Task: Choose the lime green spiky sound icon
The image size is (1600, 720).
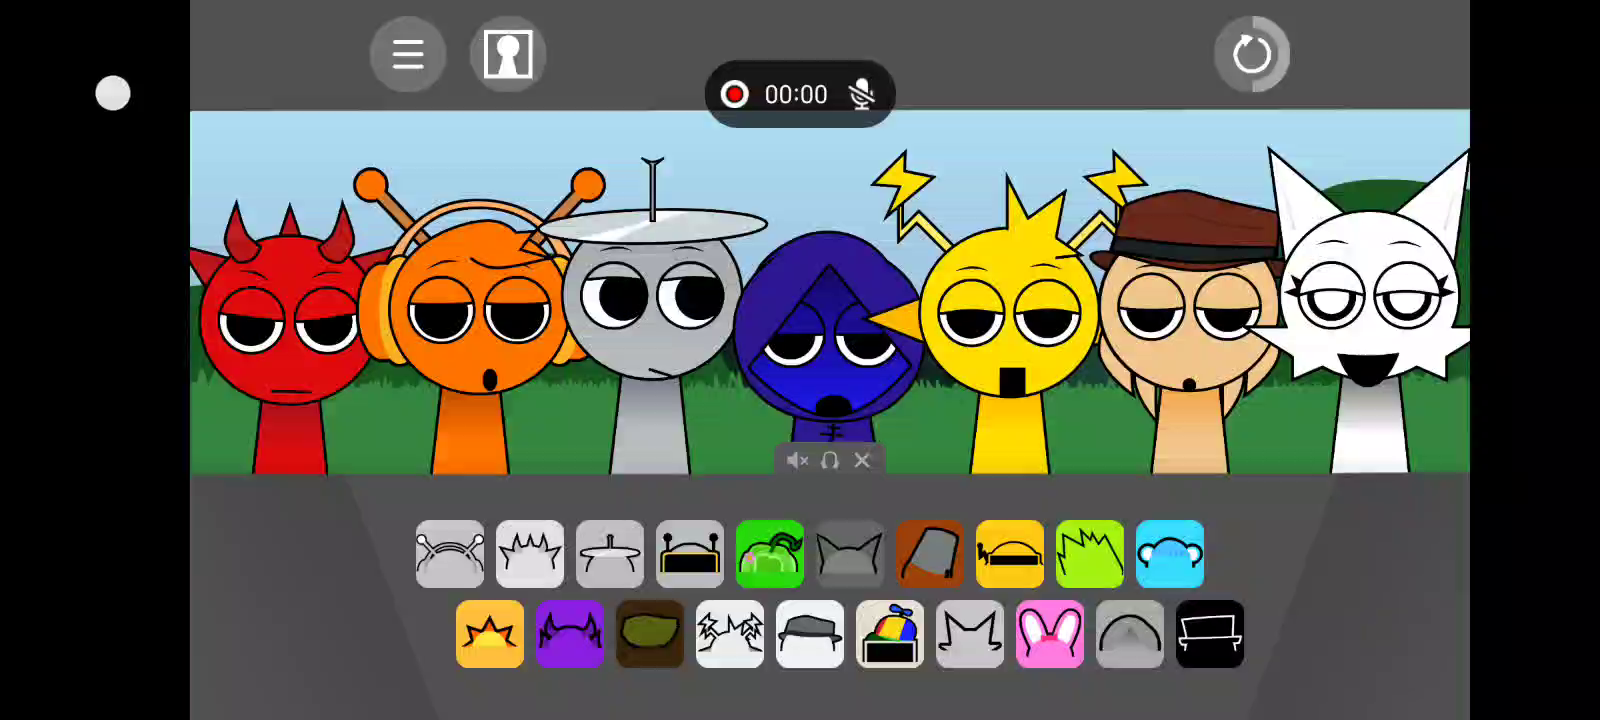Action: pyautogui.click(x=1090, y=554)
